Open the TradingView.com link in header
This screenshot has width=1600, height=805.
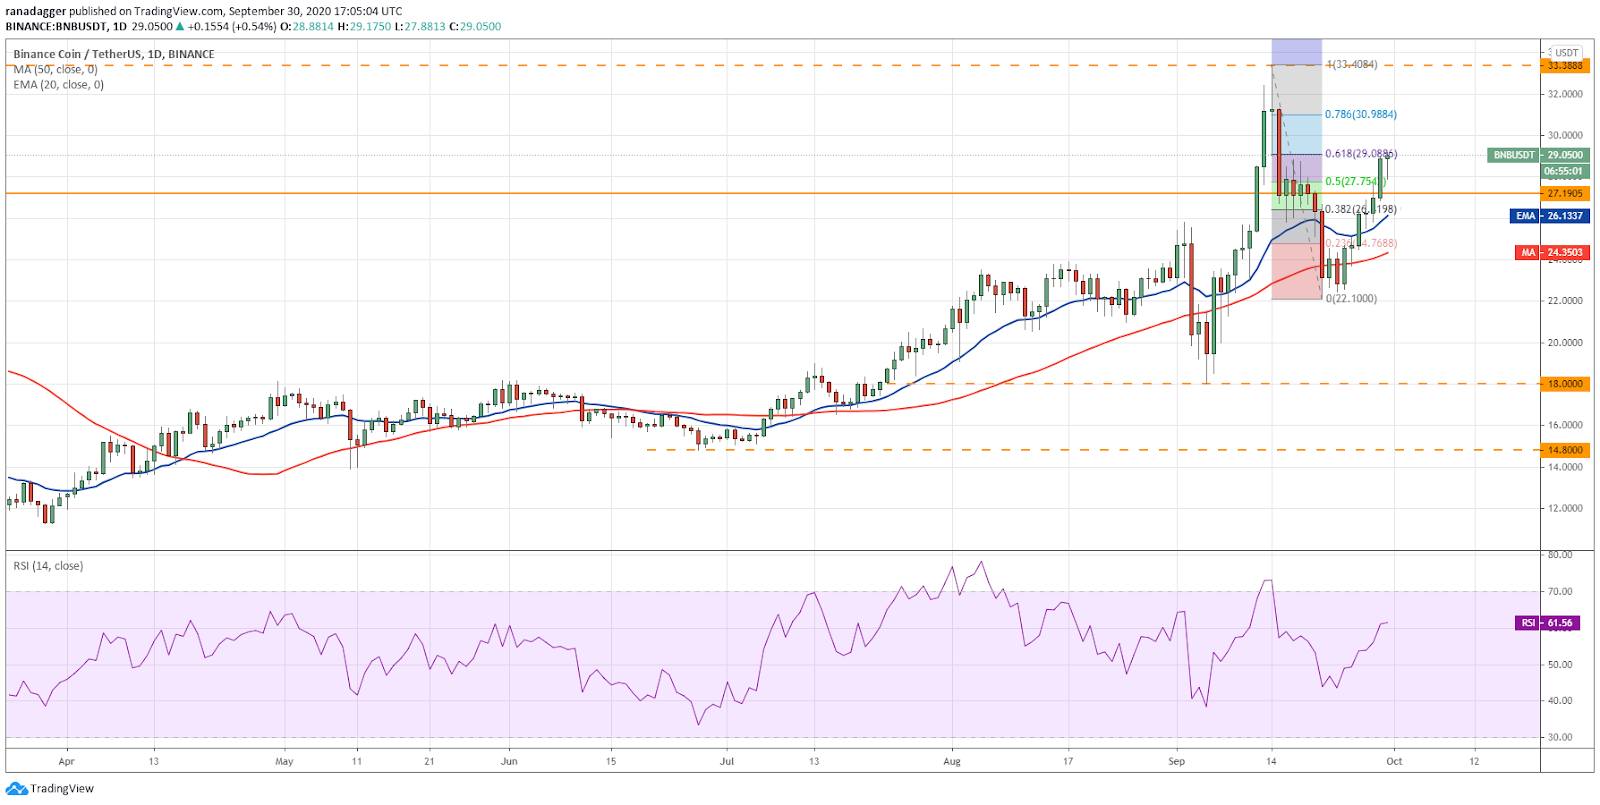coord(179,11)
